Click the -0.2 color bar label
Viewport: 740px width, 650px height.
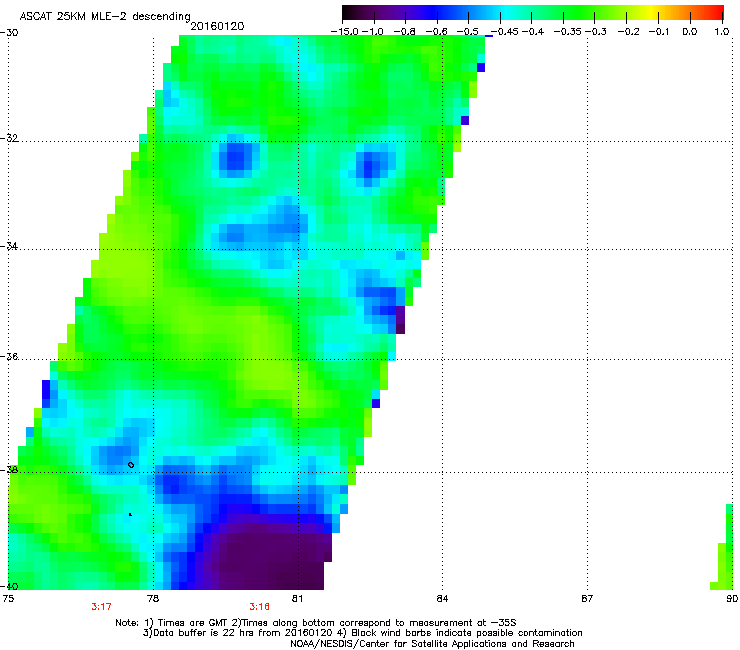click(x=629, y=32)
